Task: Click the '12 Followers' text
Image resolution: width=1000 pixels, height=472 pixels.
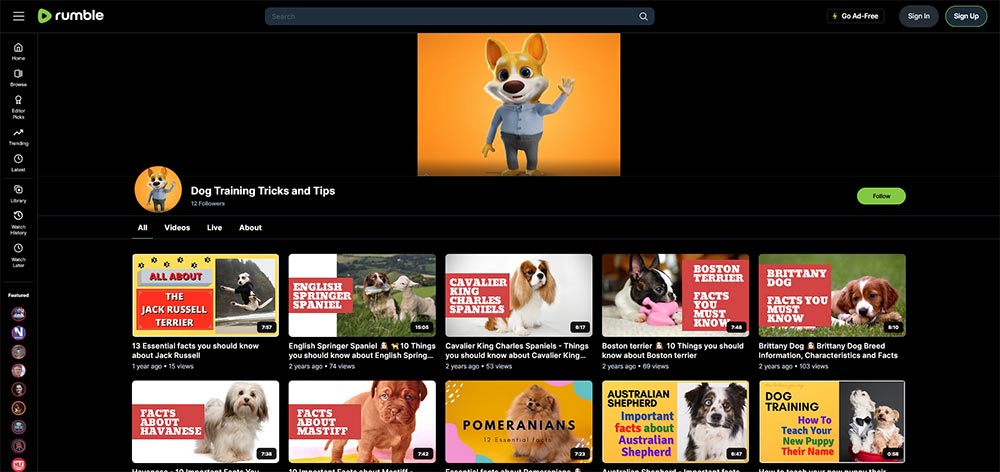Action: coord(208,204)
